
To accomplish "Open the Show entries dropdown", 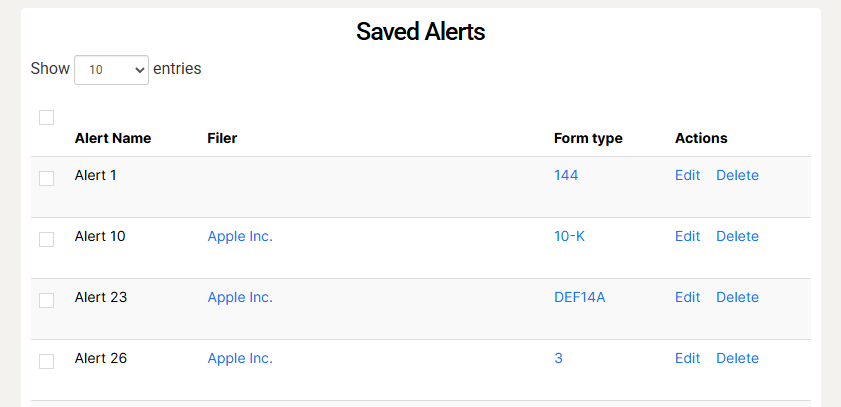I will tap(111, 70).
